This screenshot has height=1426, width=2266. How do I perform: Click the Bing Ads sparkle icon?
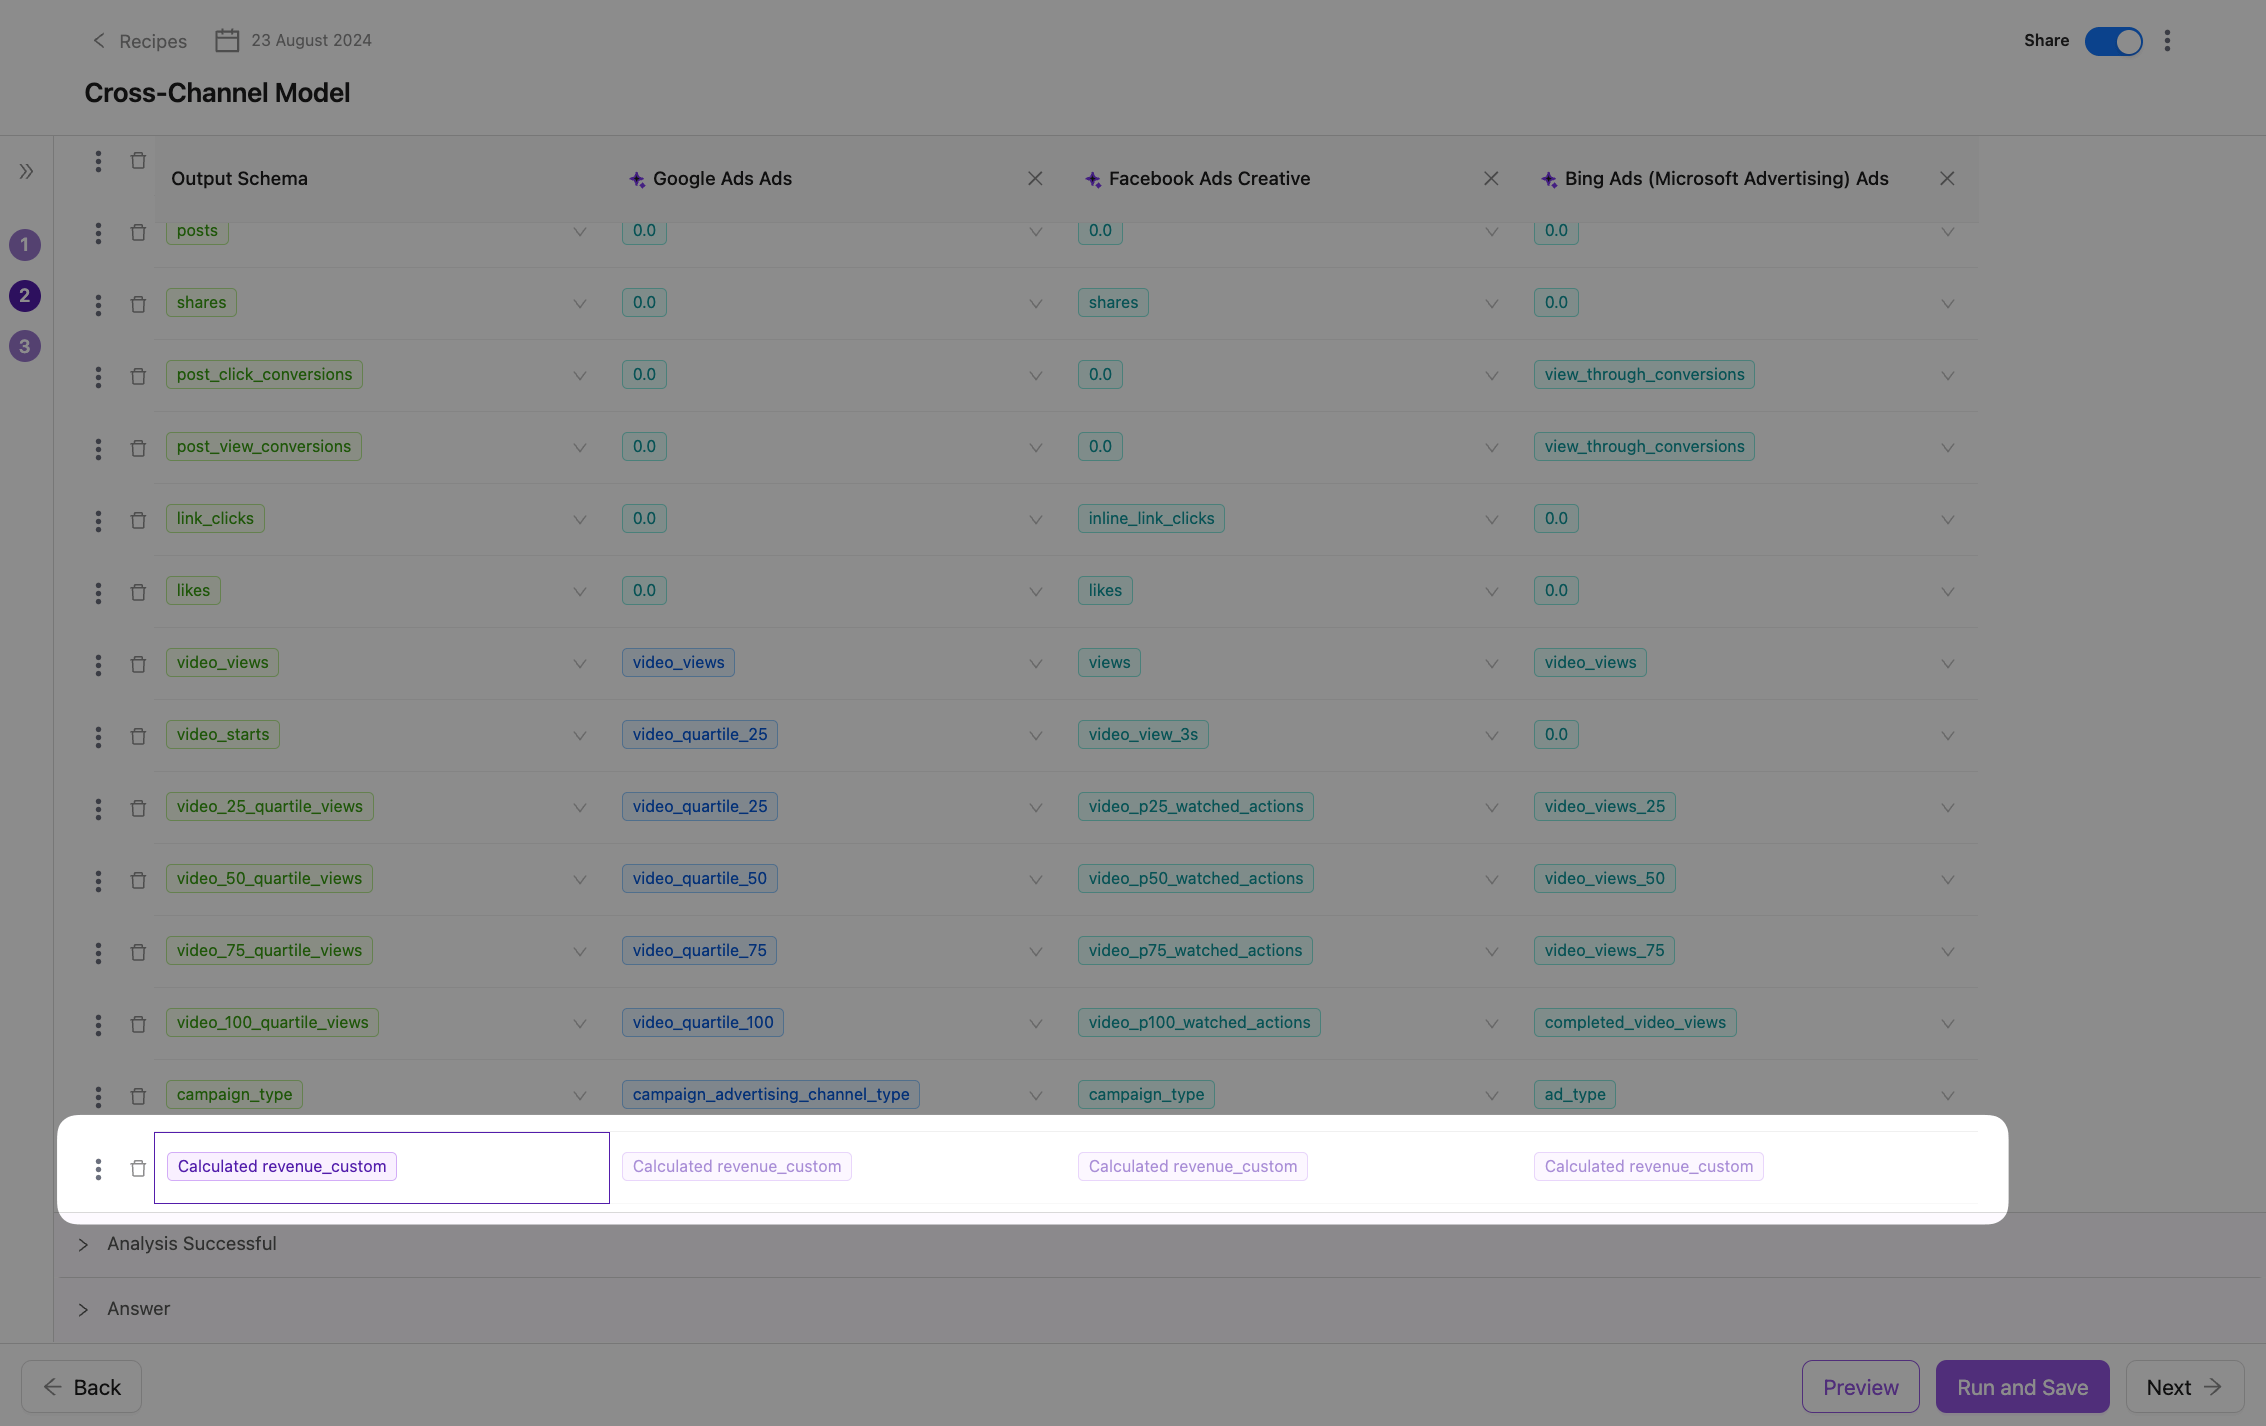(x=1549, y=180)
